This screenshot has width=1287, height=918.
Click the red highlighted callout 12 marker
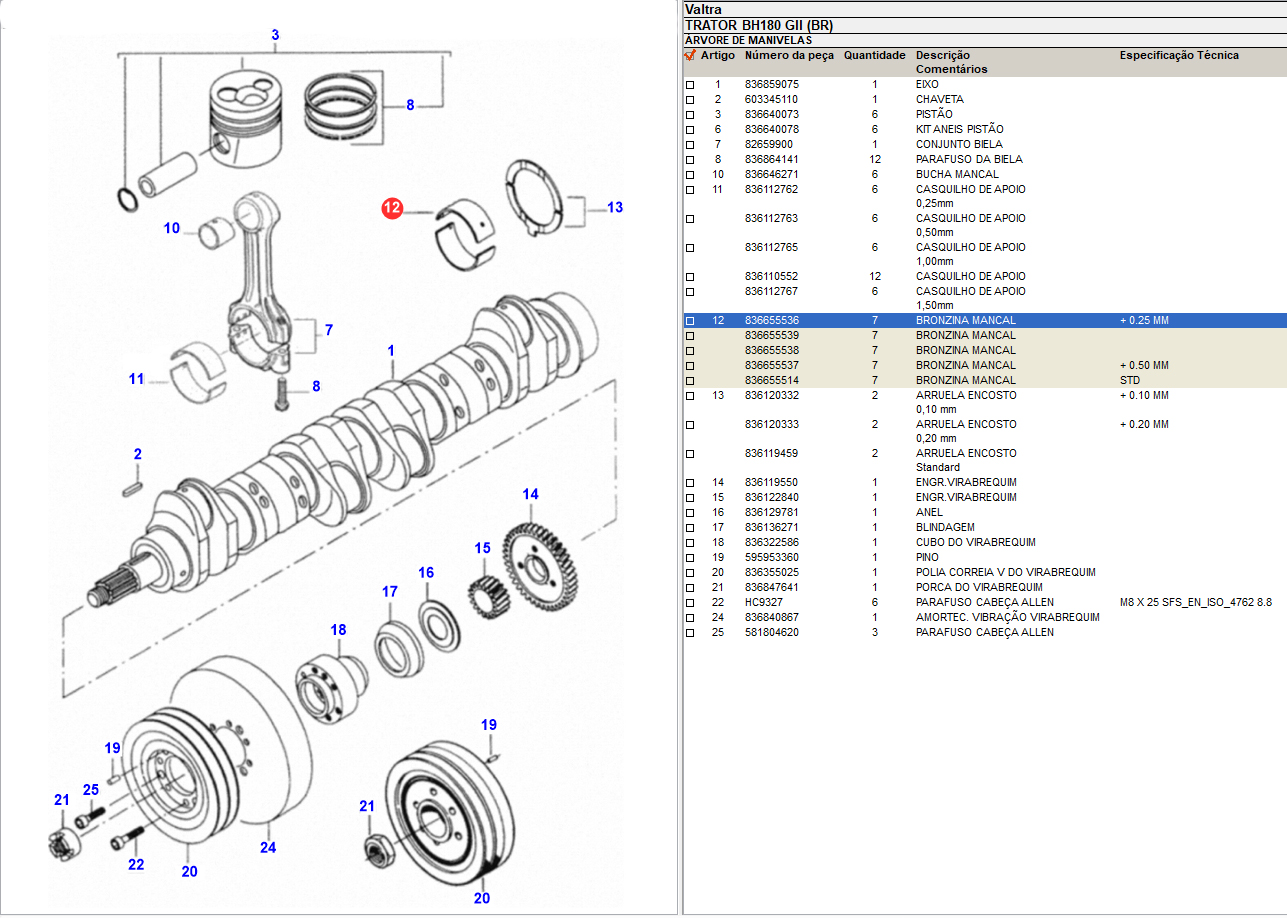point(392,208)
